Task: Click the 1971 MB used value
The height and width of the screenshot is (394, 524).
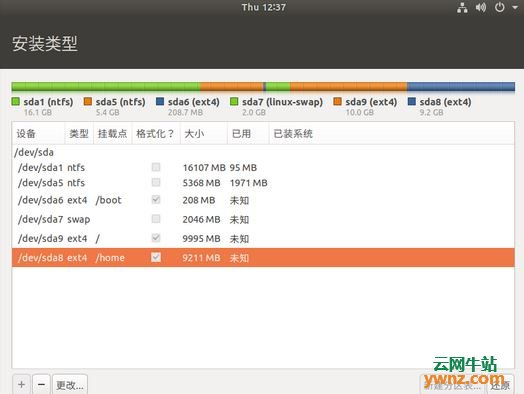Action: [249, 183]
